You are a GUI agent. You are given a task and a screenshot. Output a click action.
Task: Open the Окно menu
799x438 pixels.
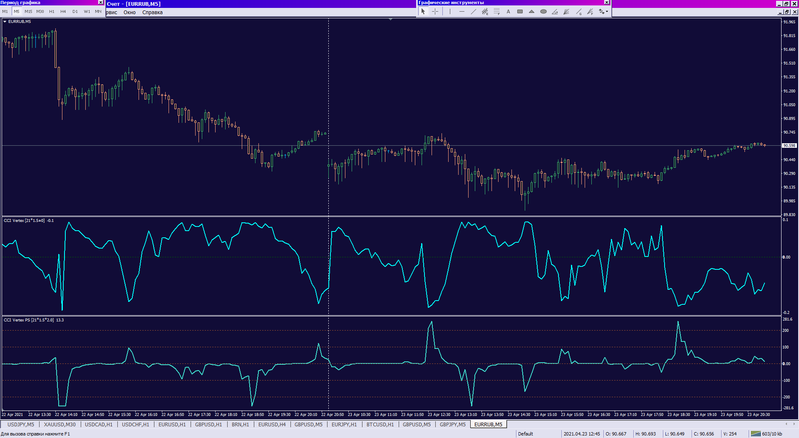pos(129,12)
